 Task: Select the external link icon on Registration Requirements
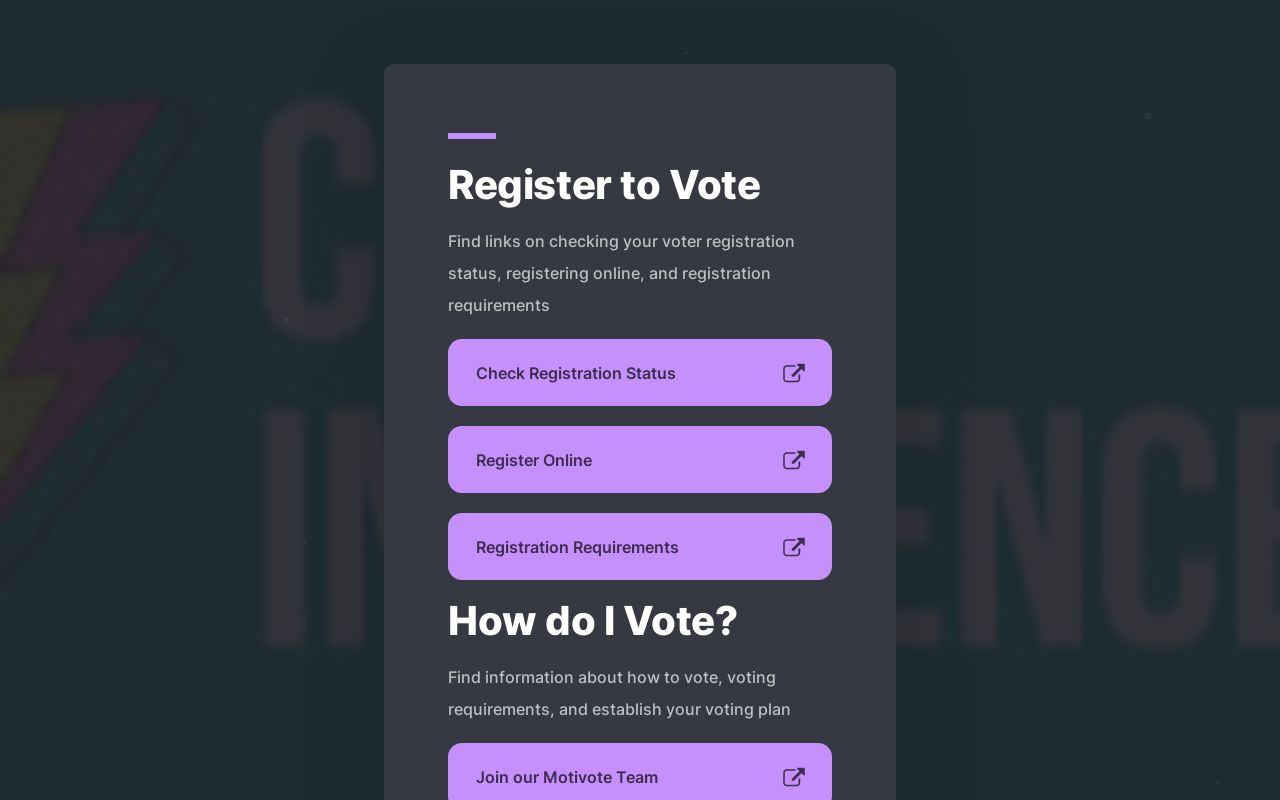794,547
